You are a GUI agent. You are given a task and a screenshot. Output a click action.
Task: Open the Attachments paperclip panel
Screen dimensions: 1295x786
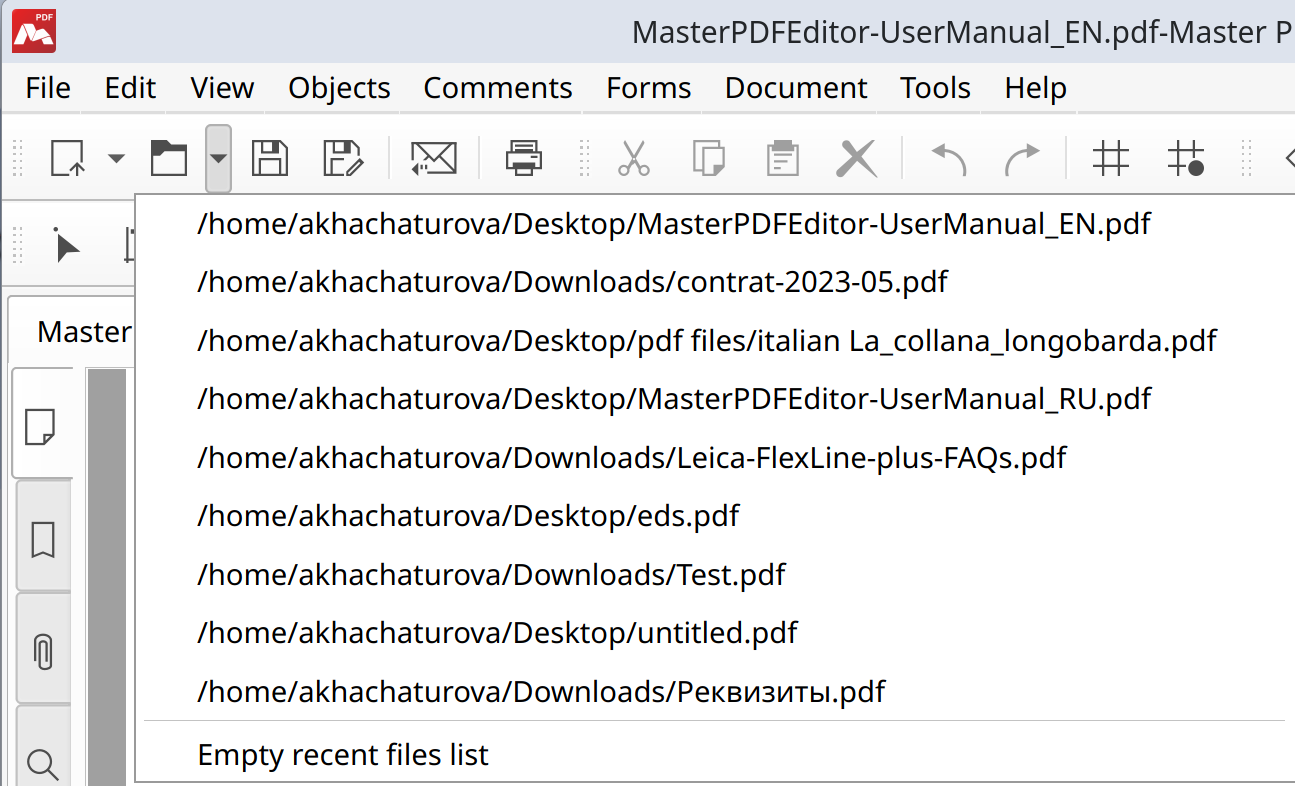[42, 650]
